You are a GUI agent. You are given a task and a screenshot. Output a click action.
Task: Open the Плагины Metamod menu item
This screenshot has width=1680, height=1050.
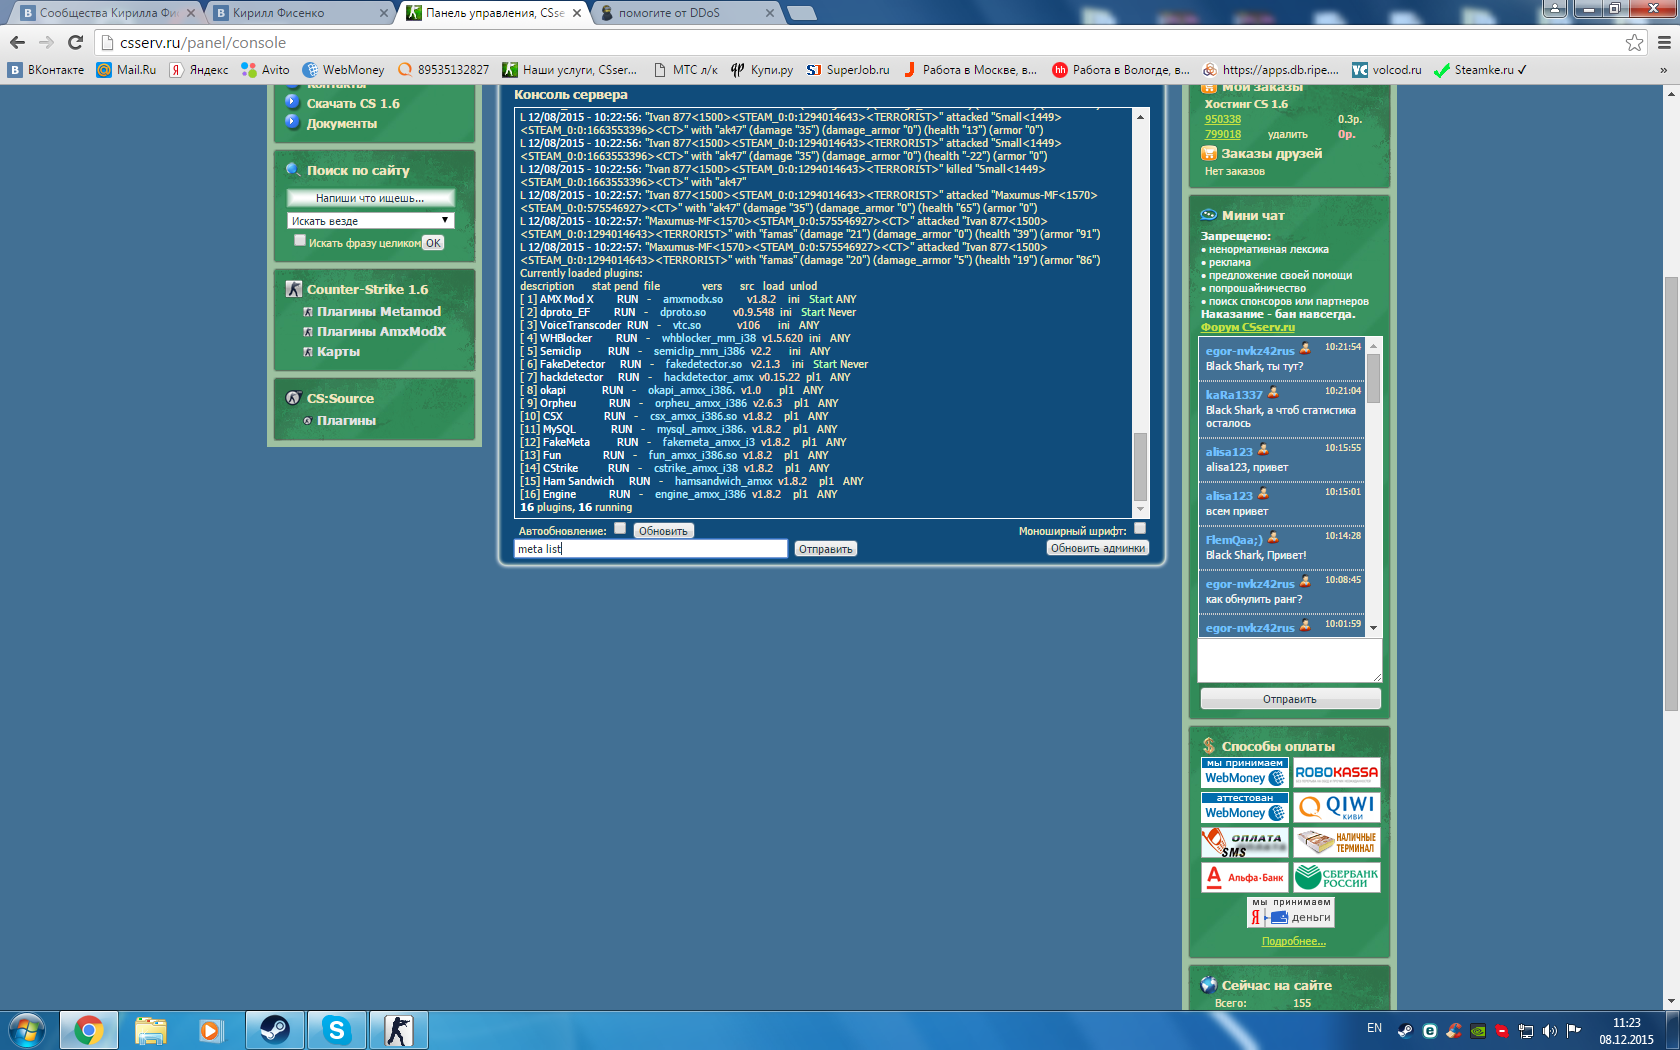tap(379, 312)
